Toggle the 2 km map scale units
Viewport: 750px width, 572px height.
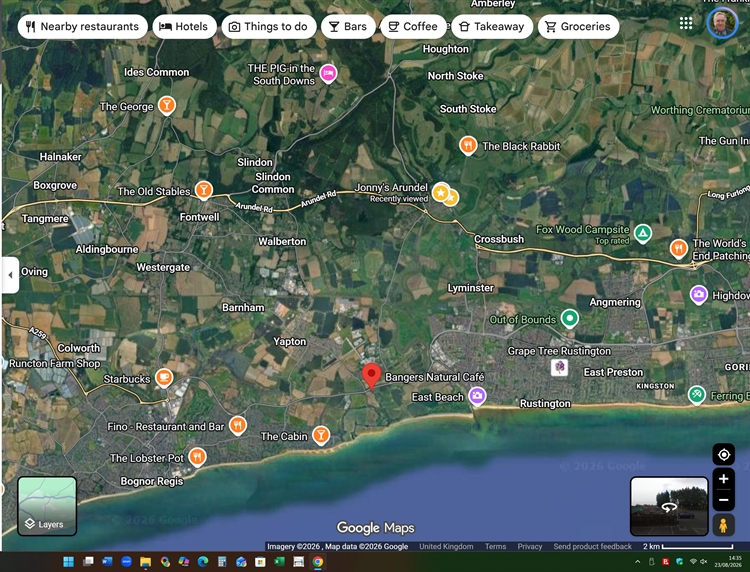coord(688,546)
